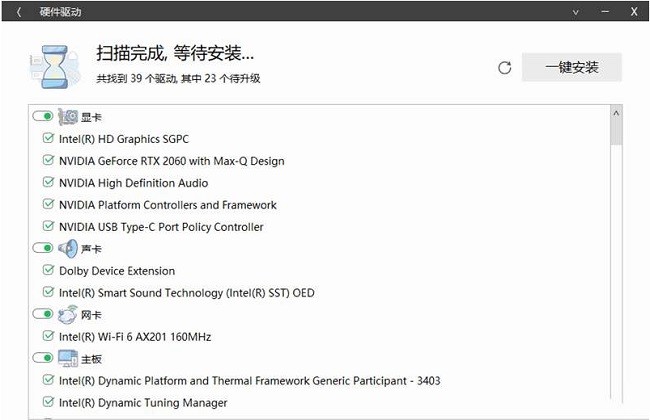The width and height of the screenshot is (650, 420).
Task: Click the speaker icon beside 声卡
Action: pyautogui.click(x=68, y=249)
